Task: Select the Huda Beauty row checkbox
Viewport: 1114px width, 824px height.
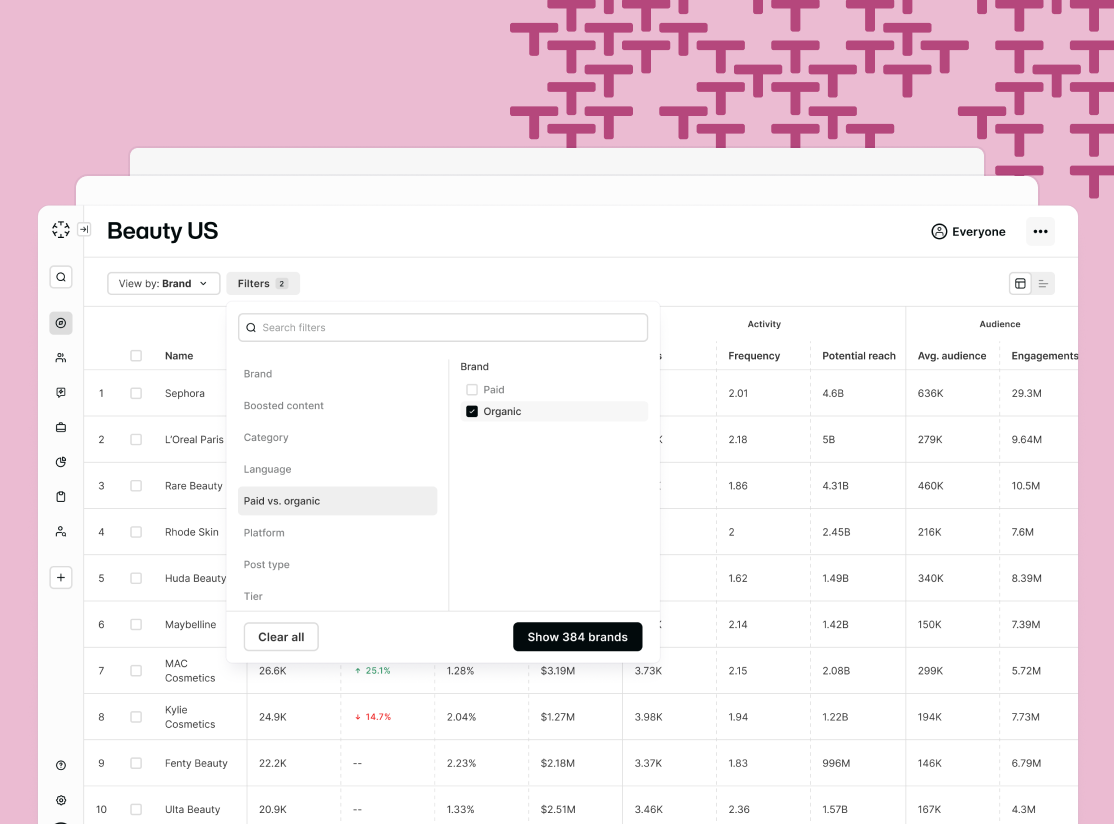Action: [136, 578]
